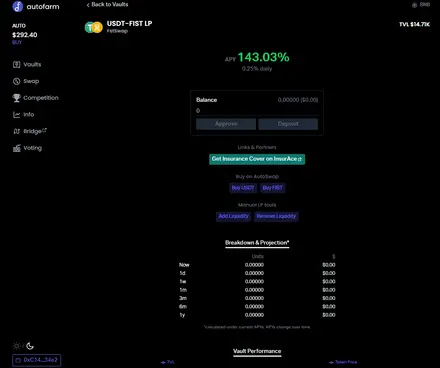Click the TVL $14.71K text

pyautogui.click(x=414, y=24)
